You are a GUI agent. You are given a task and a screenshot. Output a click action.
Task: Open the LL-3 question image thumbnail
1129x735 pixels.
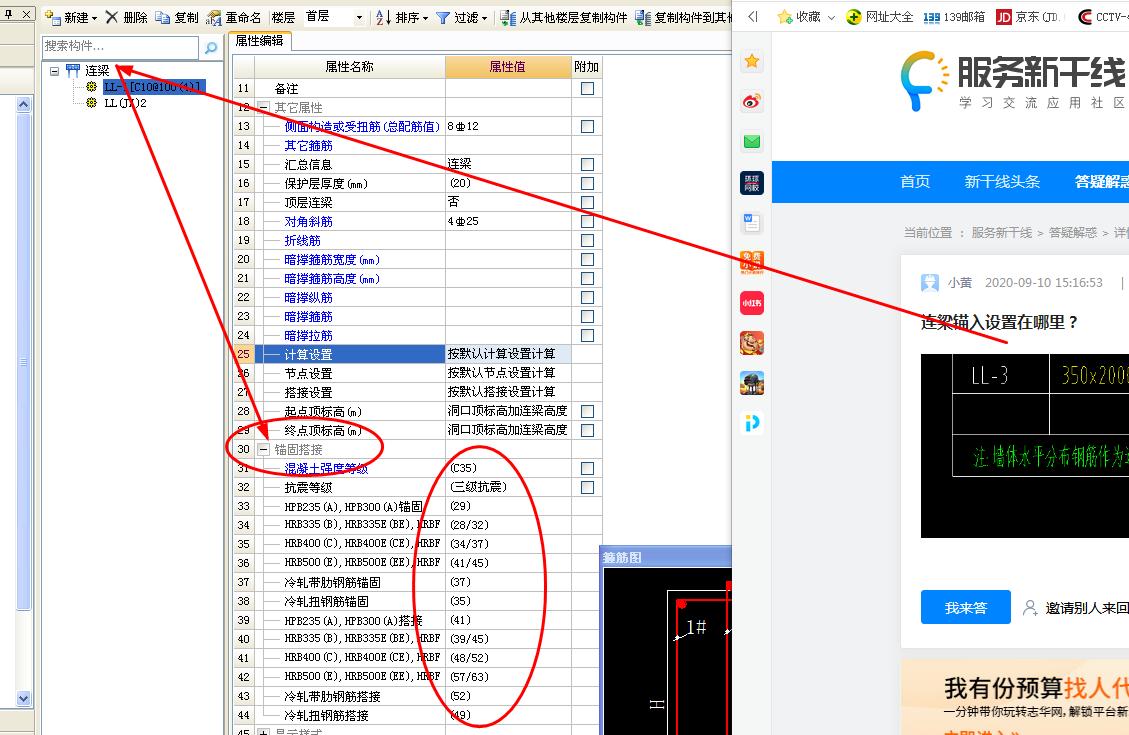pyautogui.click(x=1025, y=446)
